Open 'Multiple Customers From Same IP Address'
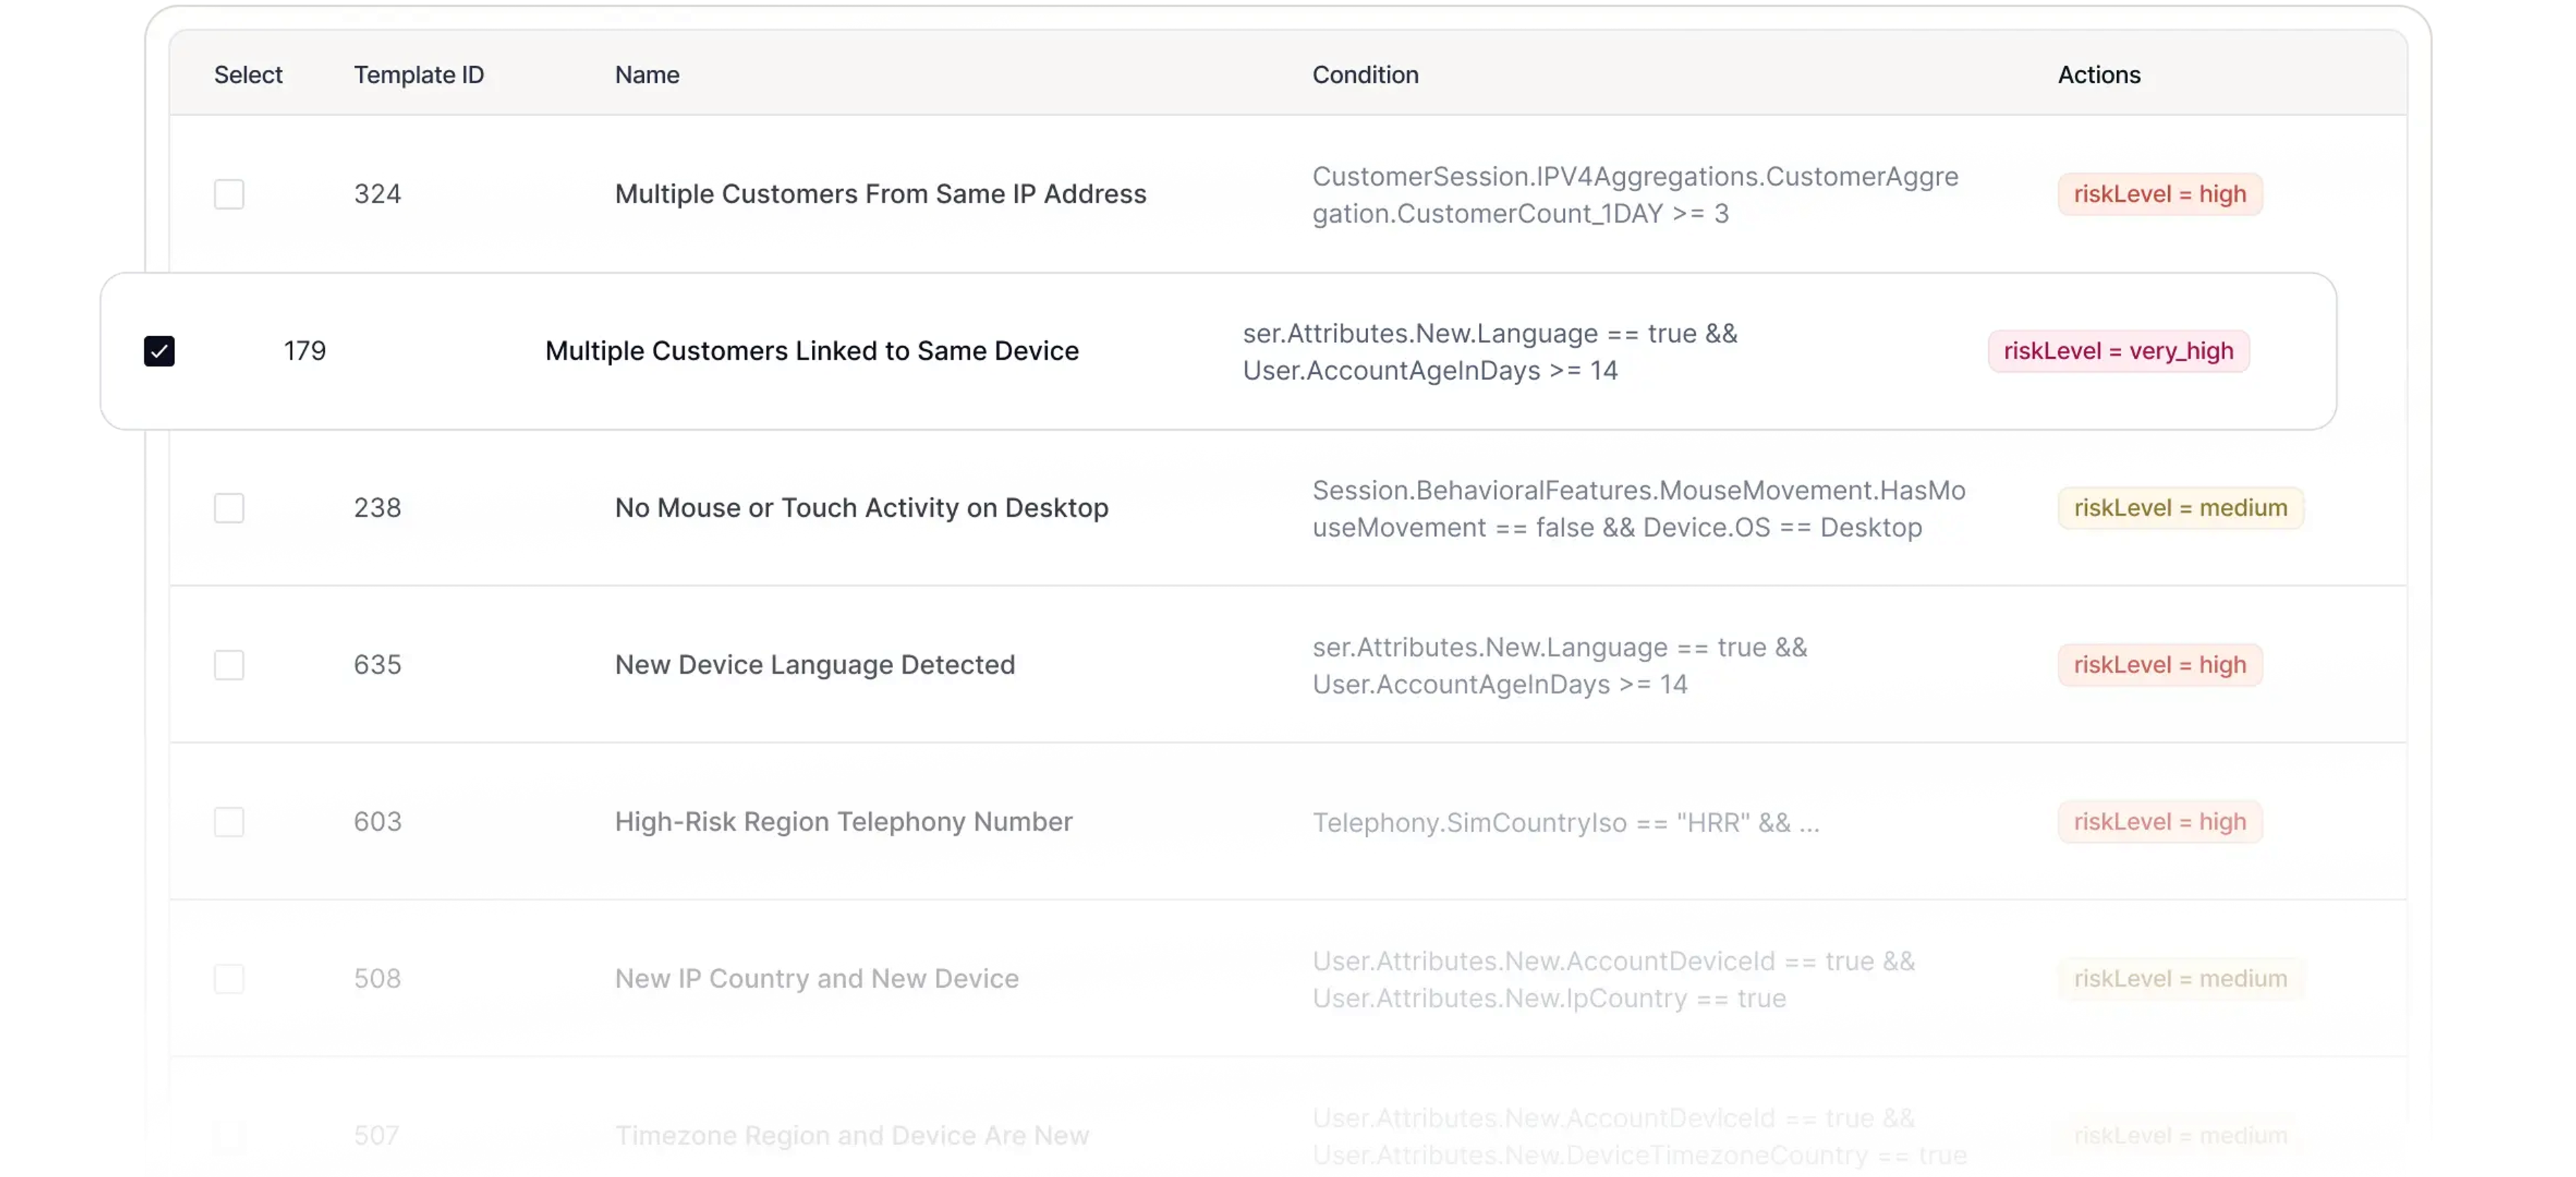This screenshot has height=1177, width=2576. (880, 194)
